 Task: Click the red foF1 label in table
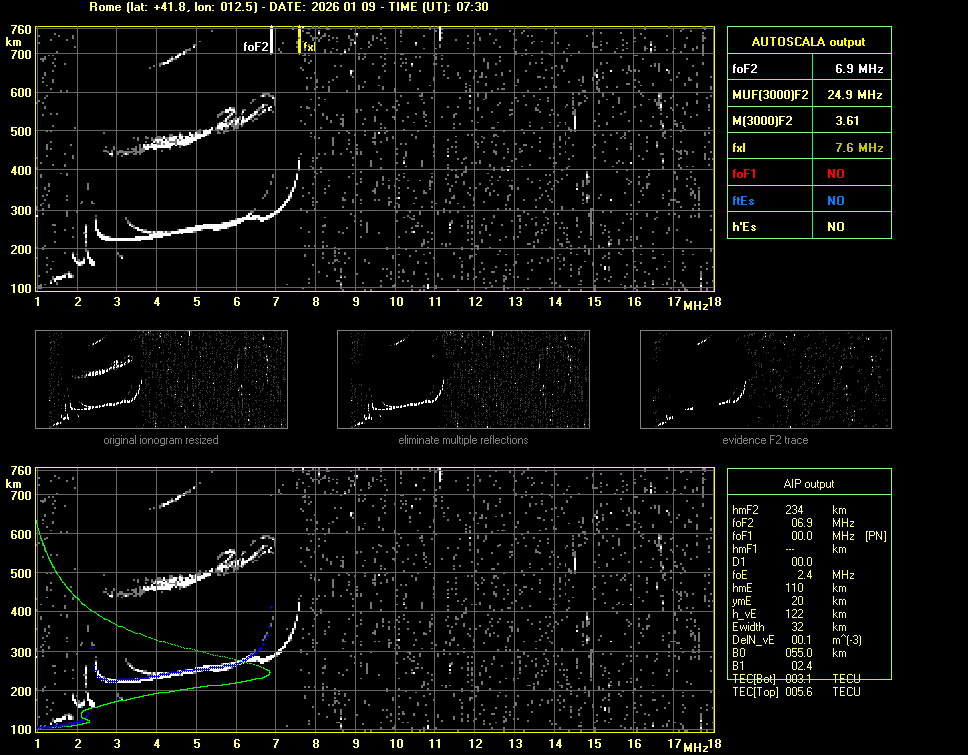pos(745,173)
